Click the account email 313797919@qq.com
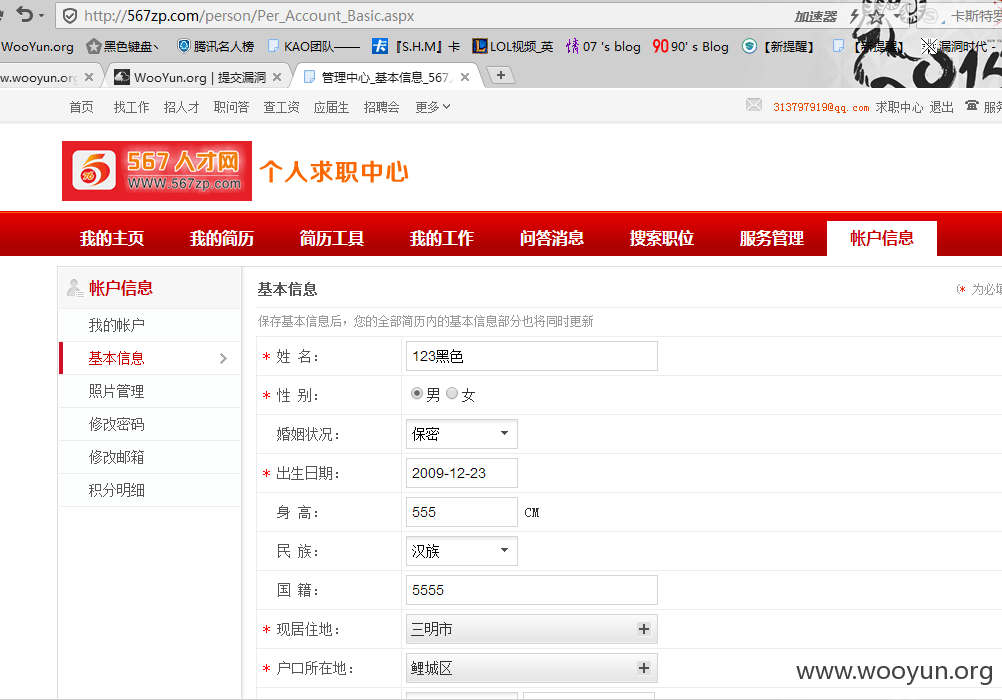This screenshot has height=700, width=1002. 821,107
